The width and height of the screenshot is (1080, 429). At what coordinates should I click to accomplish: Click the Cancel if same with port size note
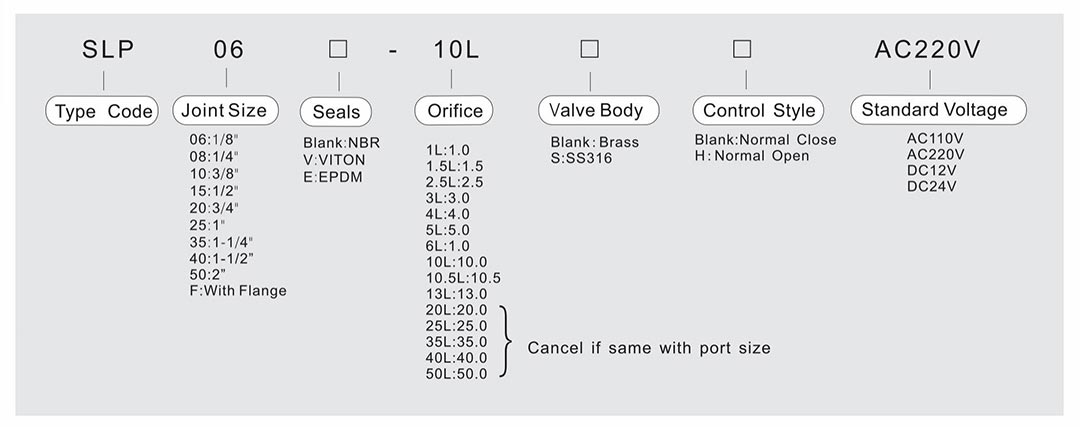point(649,348)
